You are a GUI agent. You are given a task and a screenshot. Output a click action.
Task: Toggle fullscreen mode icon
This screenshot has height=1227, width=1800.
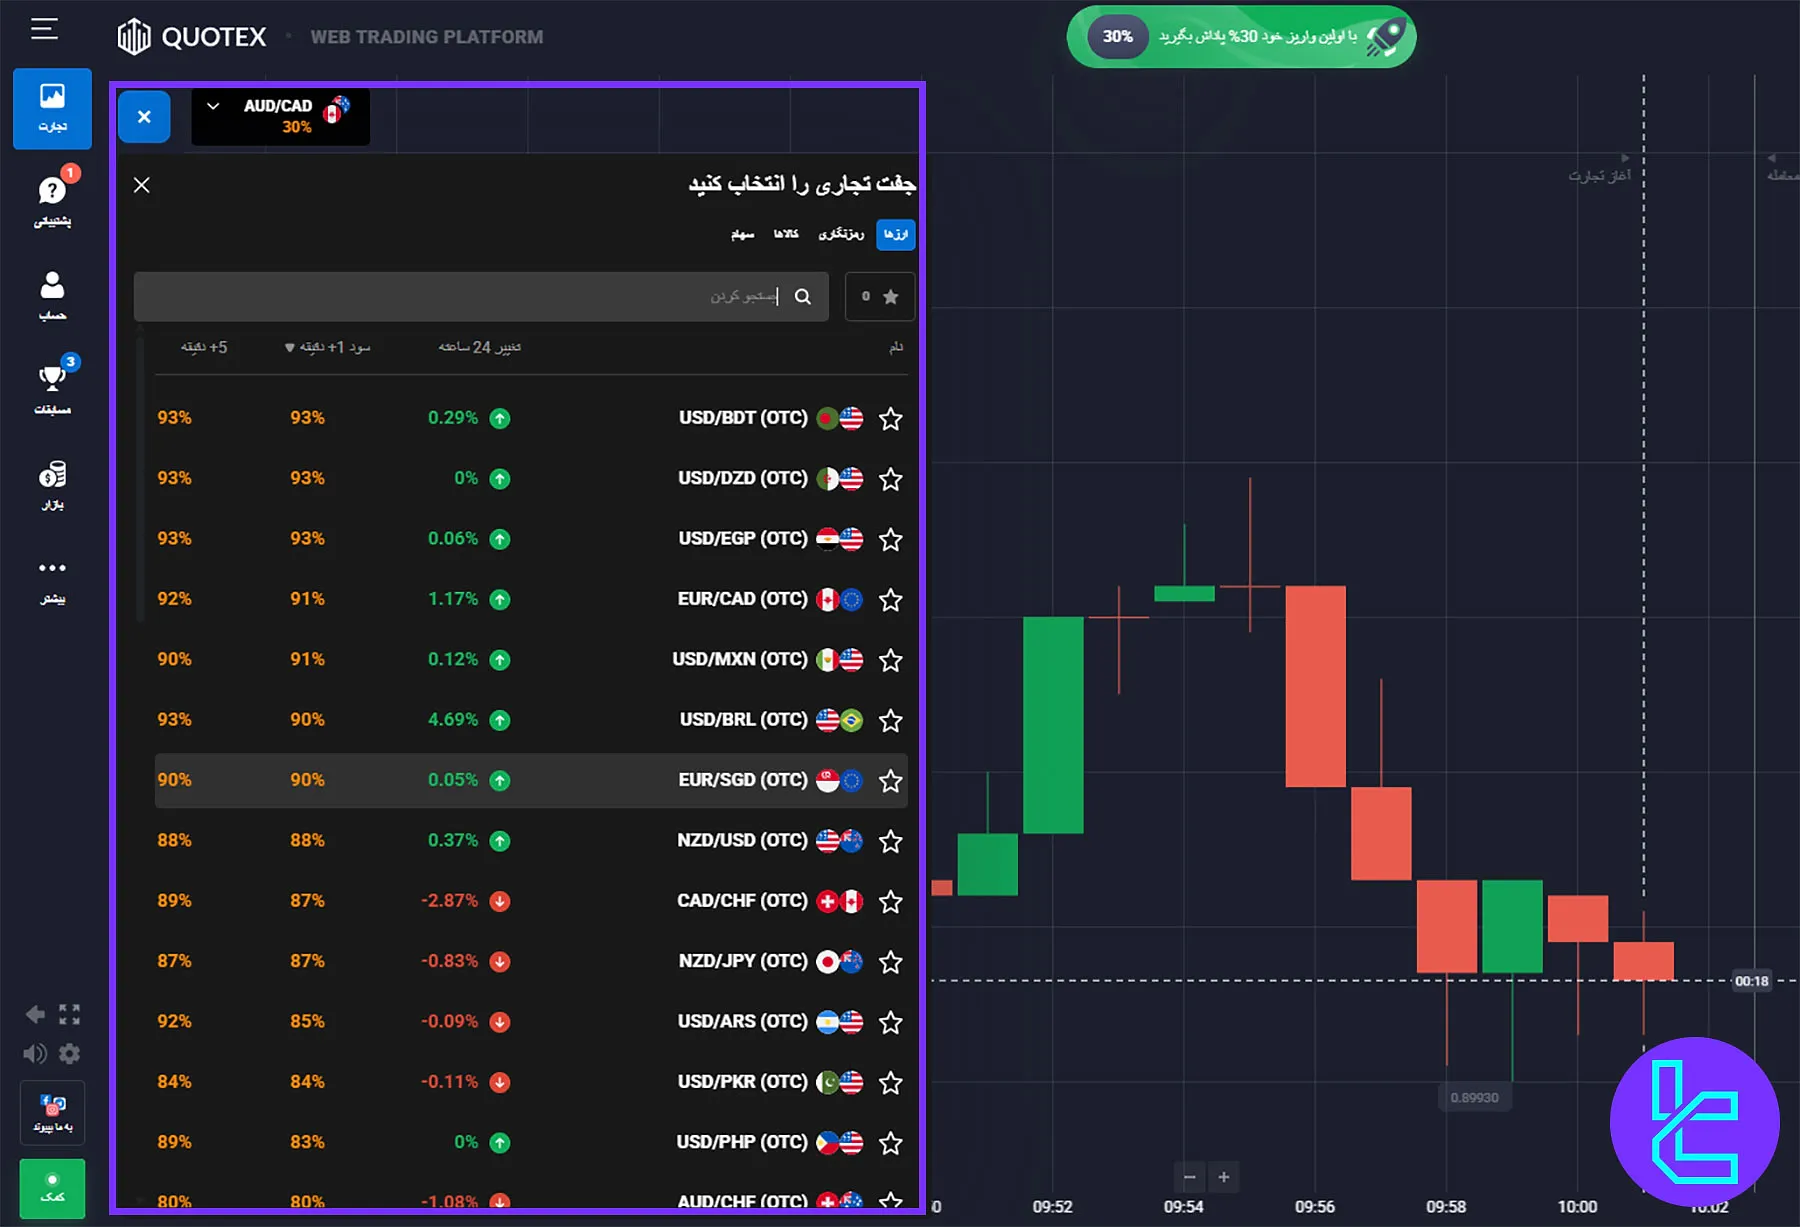point(69,1015)
